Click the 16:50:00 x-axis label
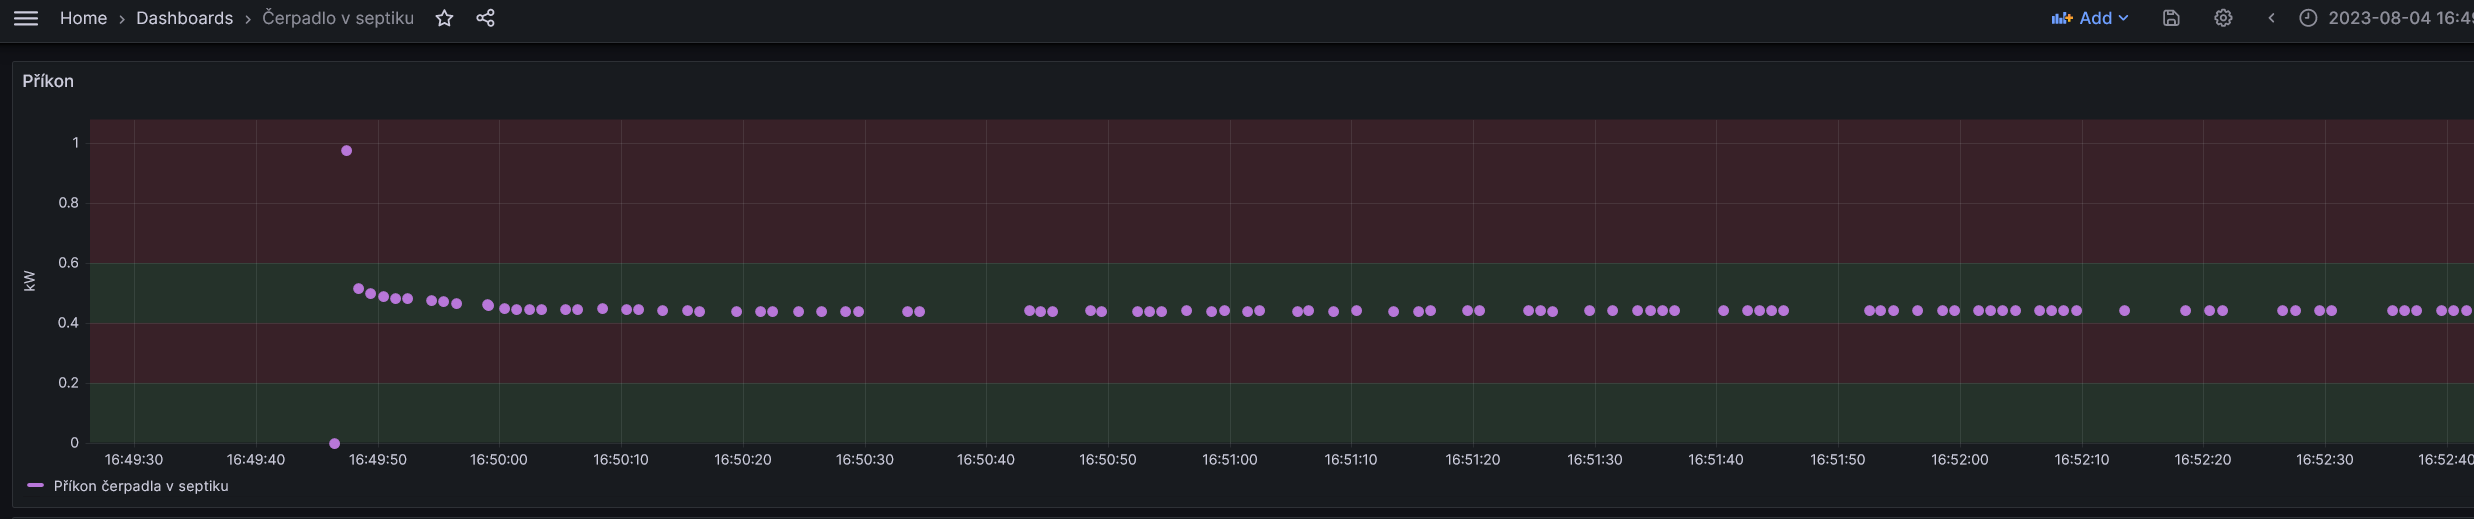 (498, 460)
